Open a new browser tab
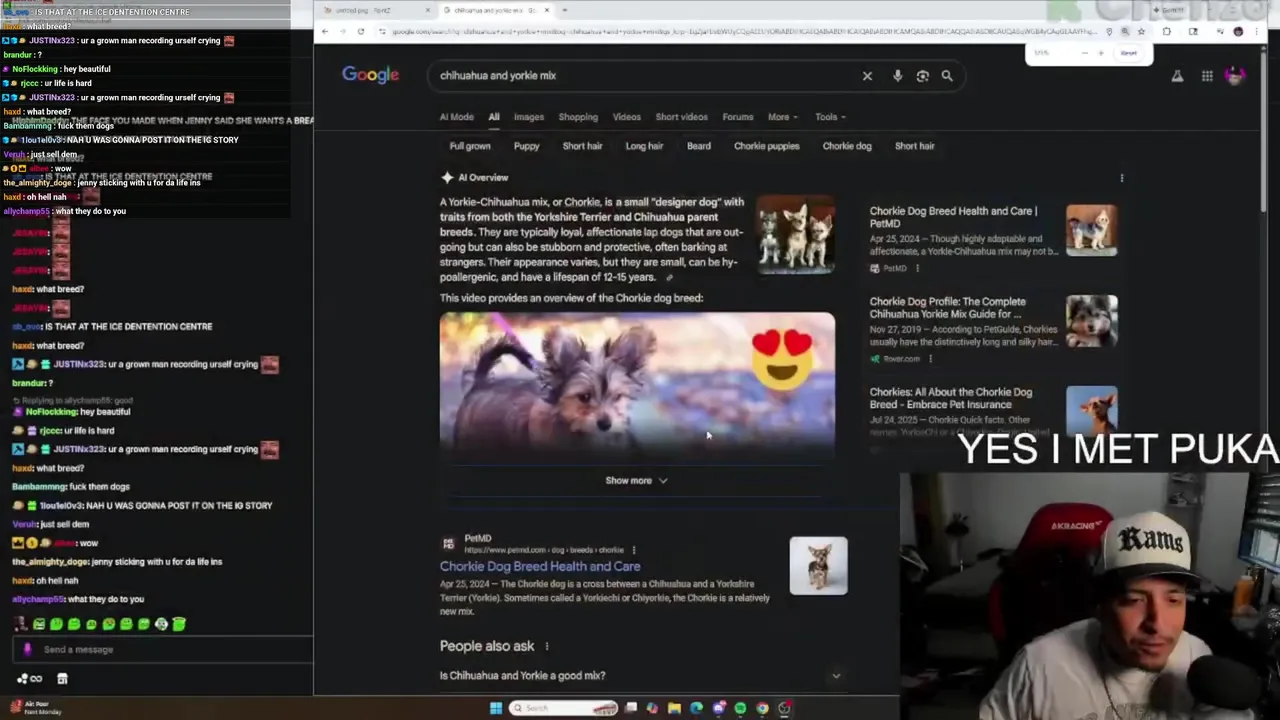The image size is (1280, 720). (565, 10)
